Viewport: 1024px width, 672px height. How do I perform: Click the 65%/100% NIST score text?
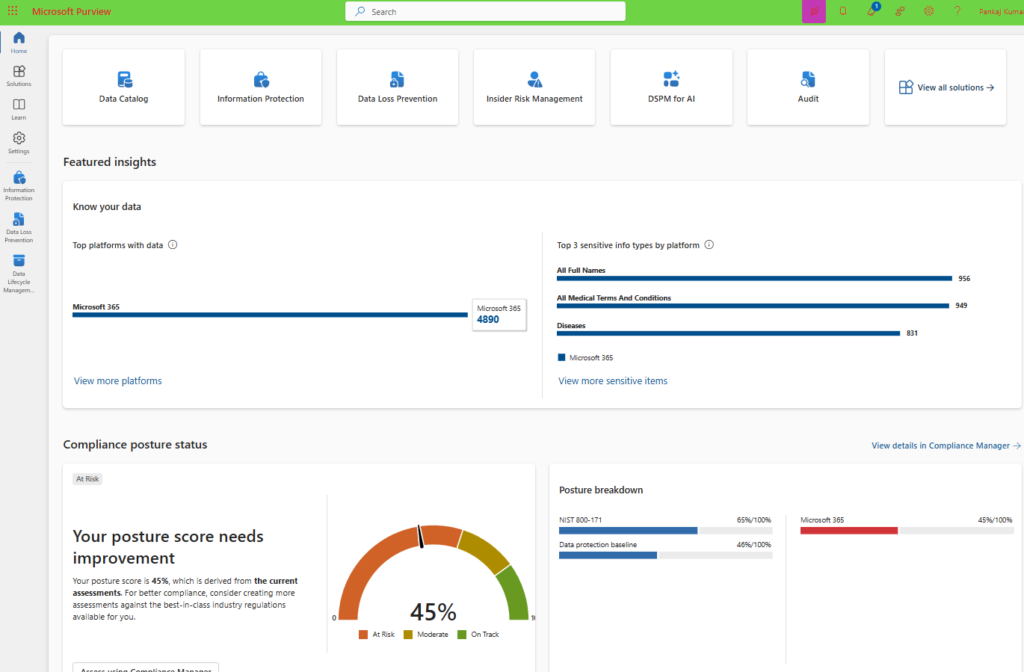point(754,520)
